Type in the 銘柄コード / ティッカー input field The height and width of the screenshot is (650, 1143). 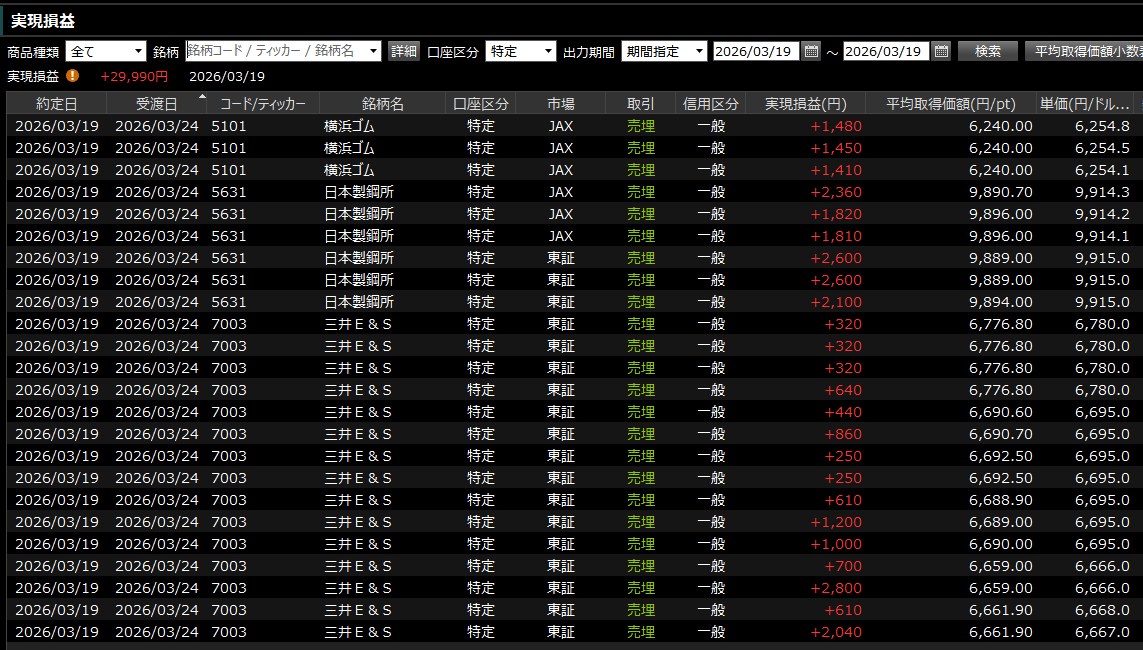(x=275, y=51)
